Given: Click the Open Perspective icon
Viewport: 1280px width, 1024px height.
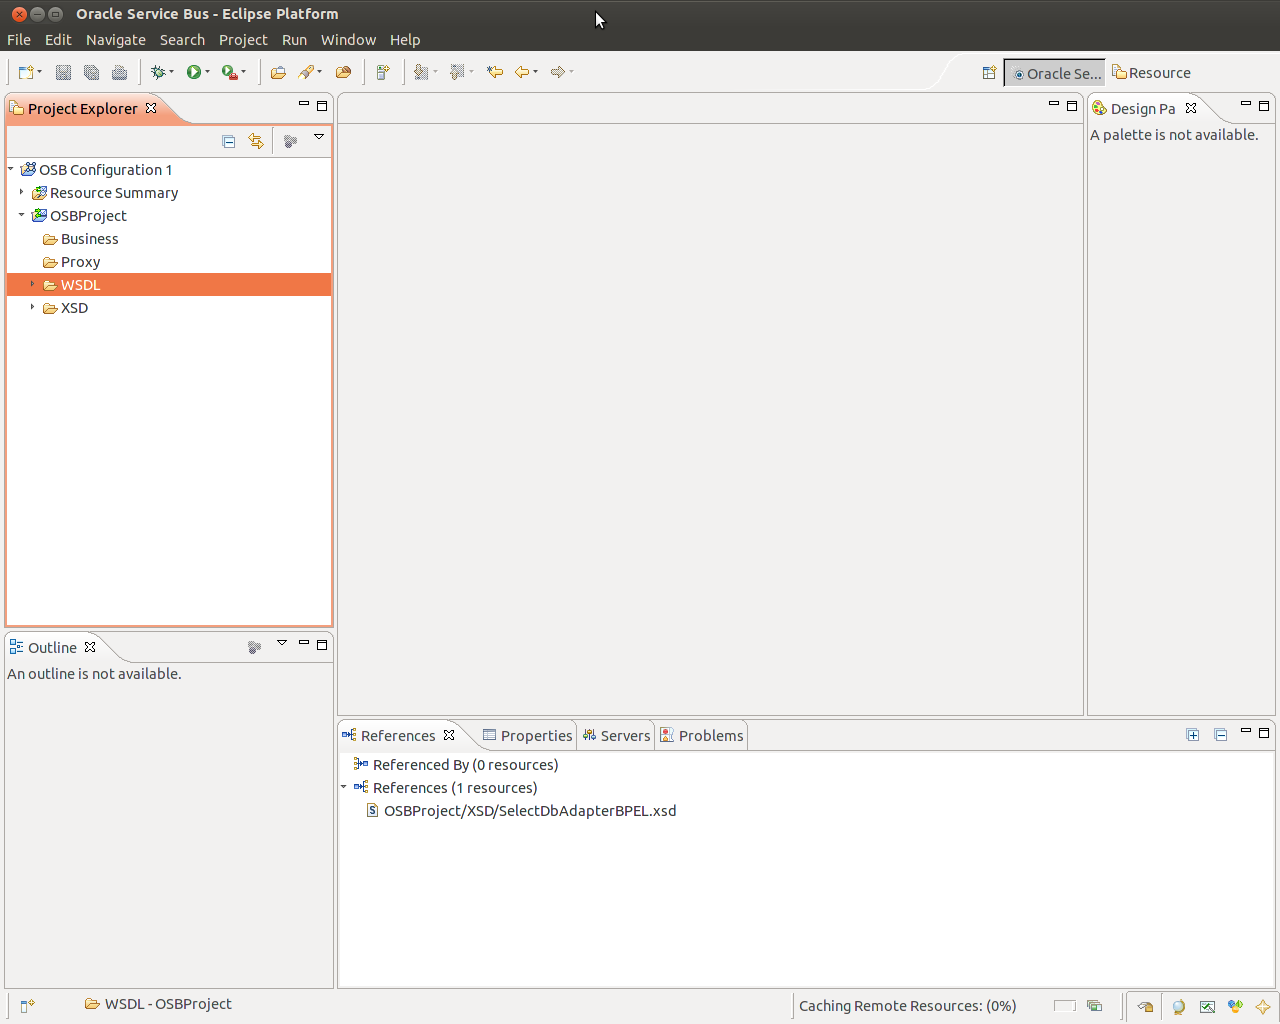Looking at the screenshot, I should [989, 73].
